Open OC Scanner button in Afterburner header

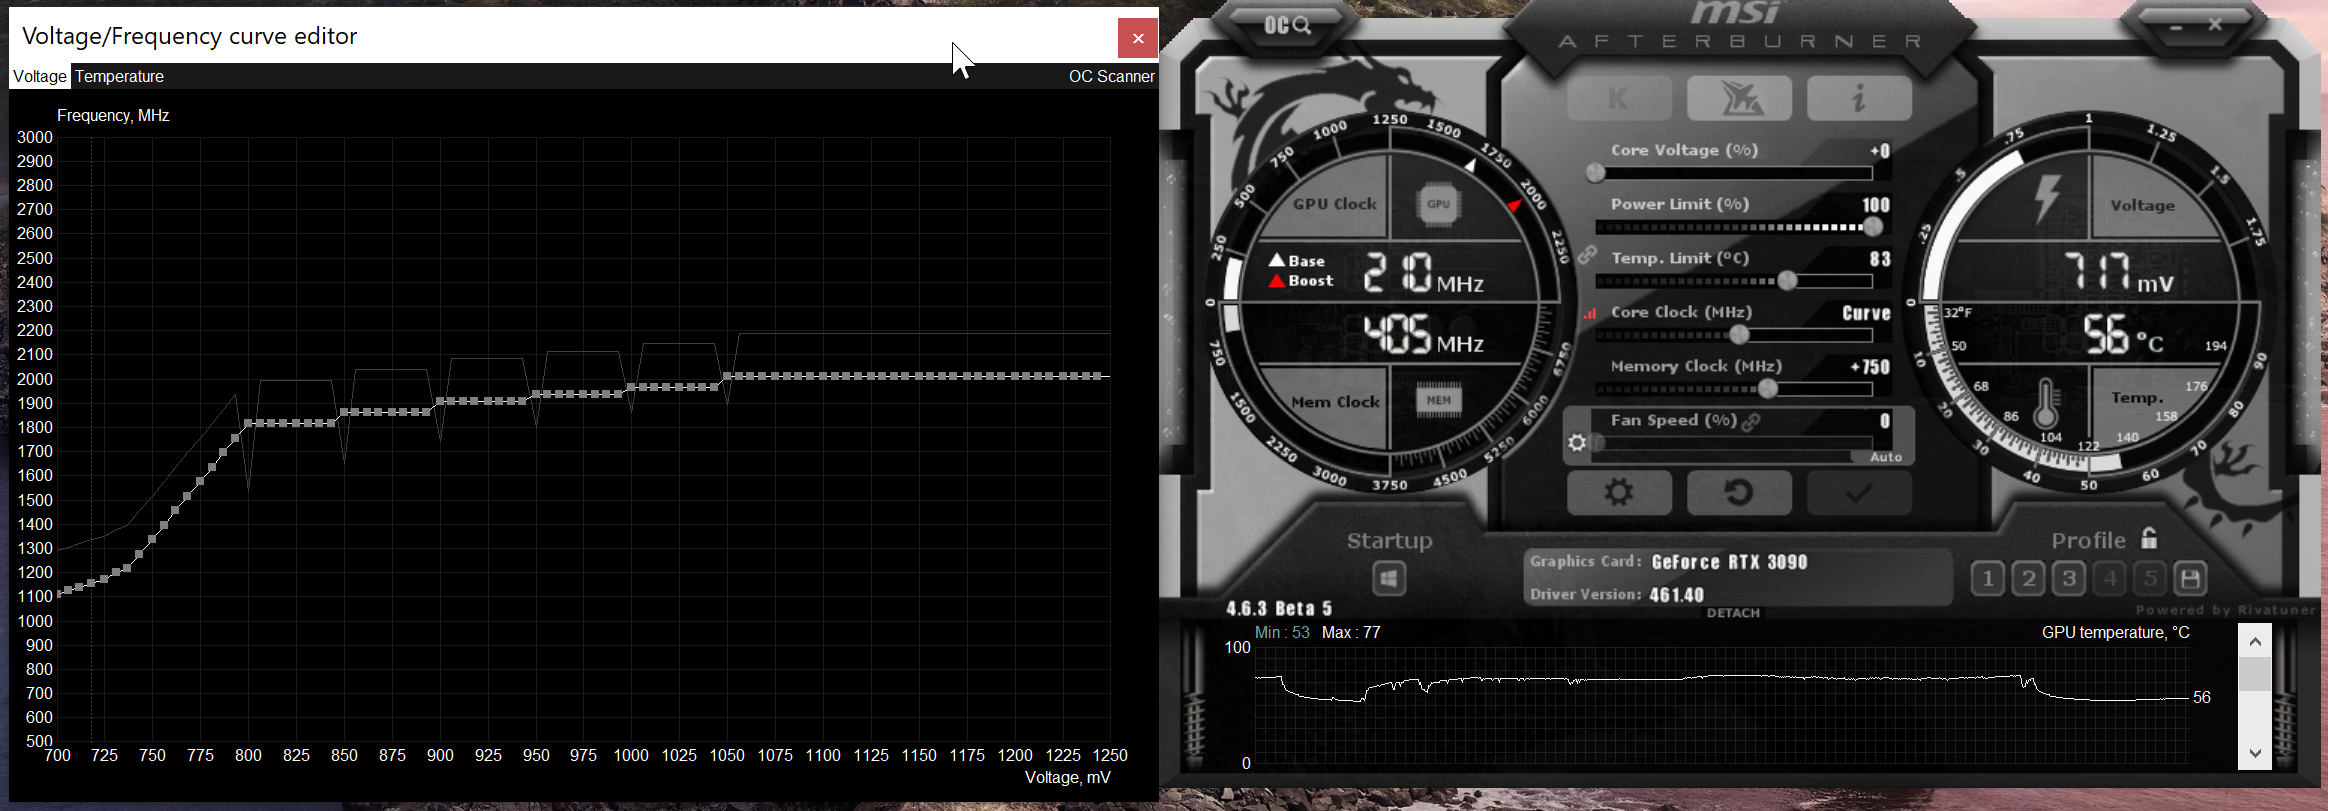pos(1288,25)
